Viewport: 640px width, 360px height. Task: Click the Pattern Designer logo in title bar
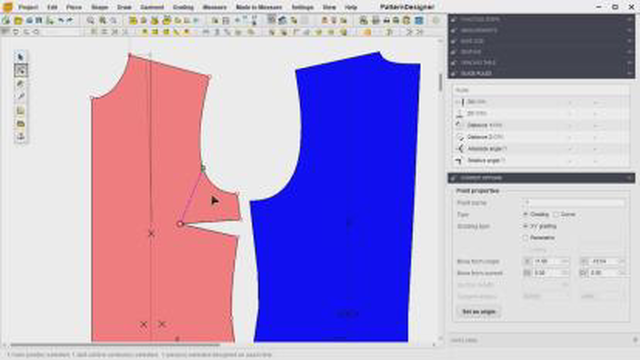[7, 7]
